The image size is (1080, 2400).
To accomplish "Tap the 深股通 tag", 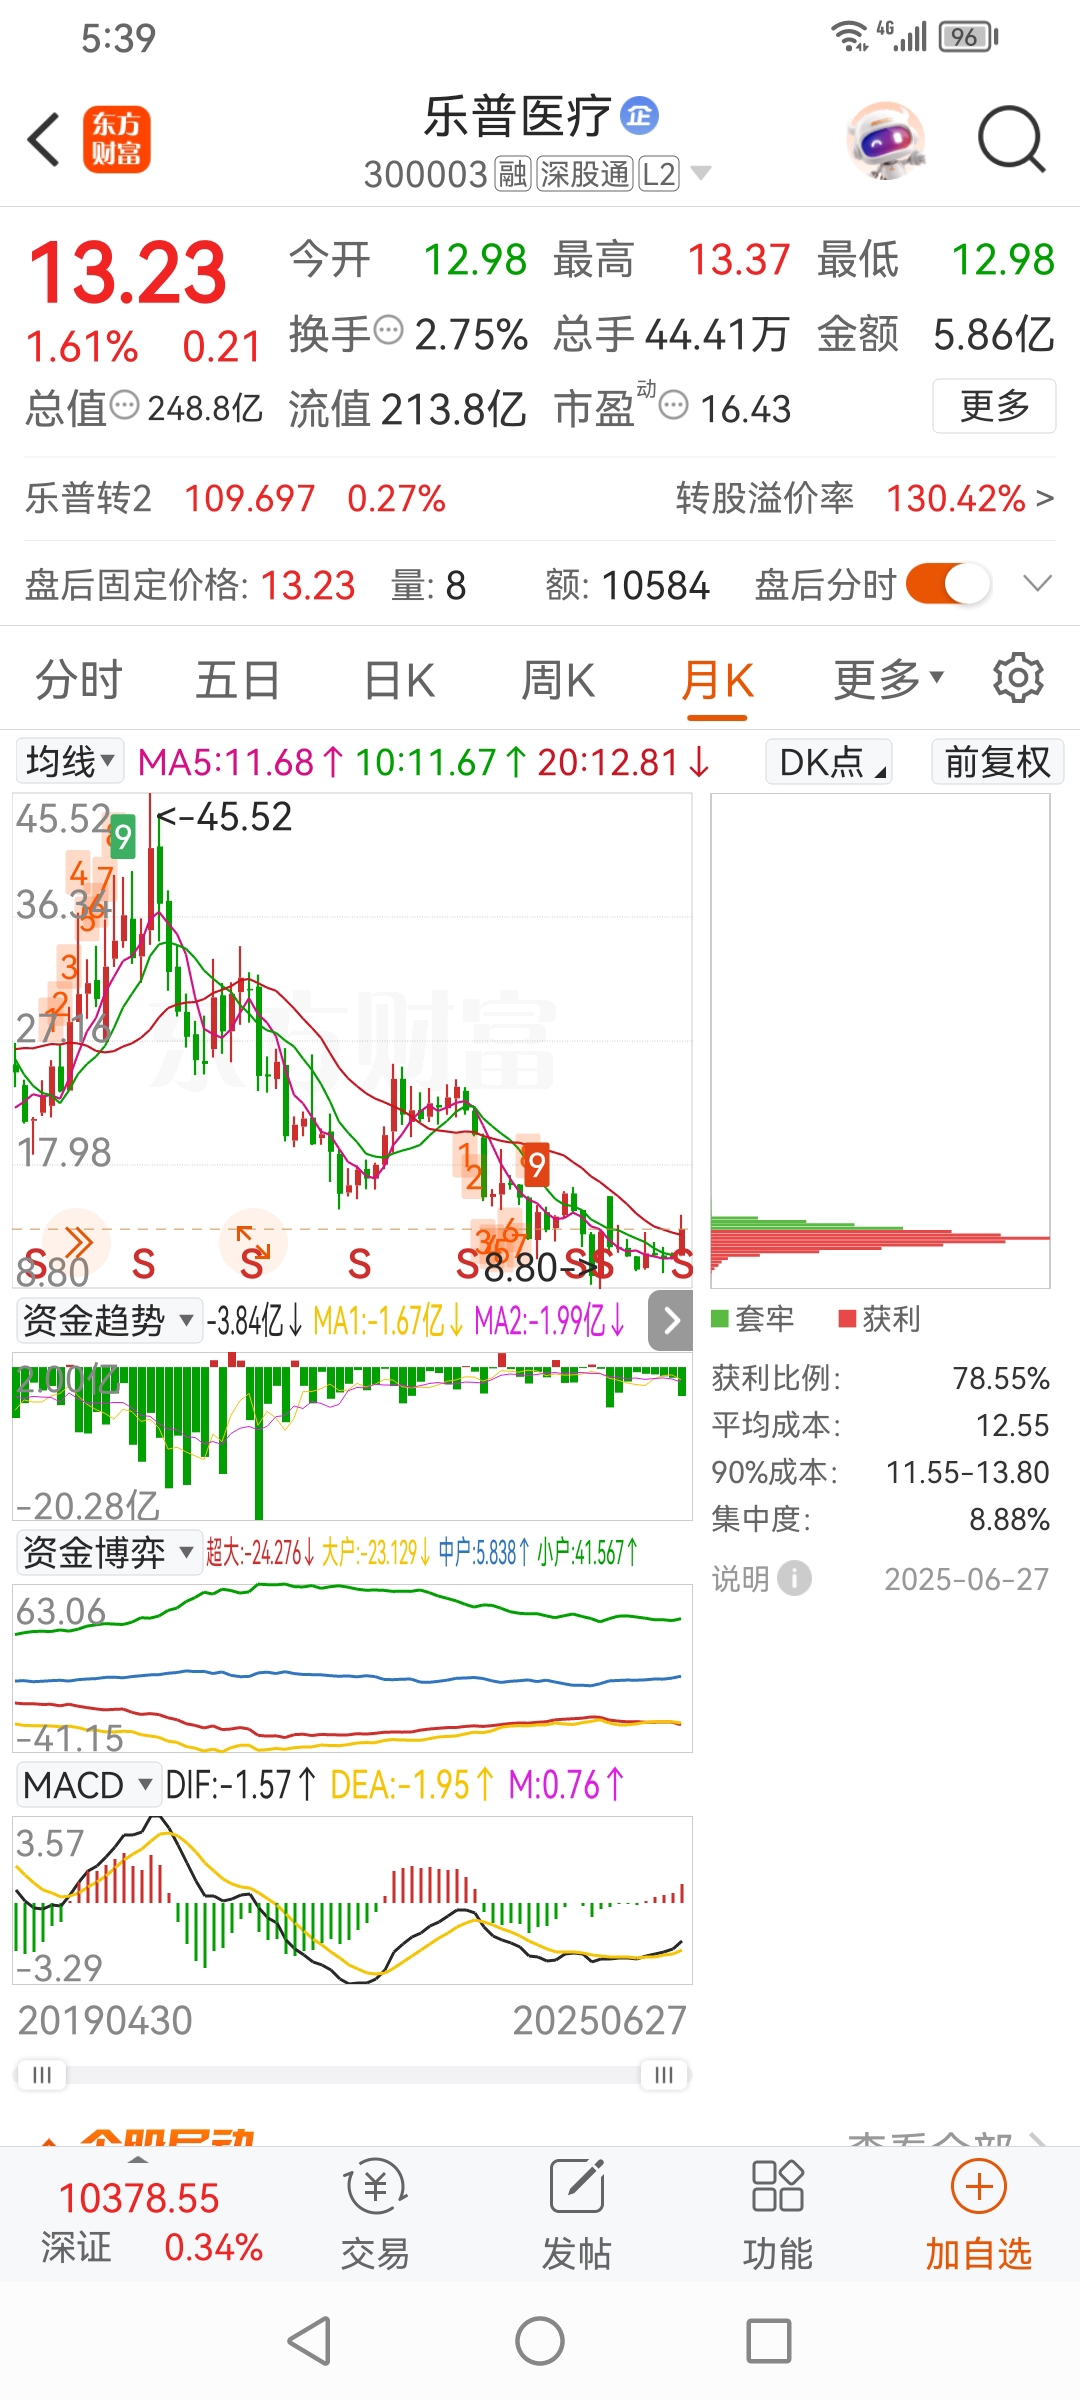I will [x=585, y=174].
